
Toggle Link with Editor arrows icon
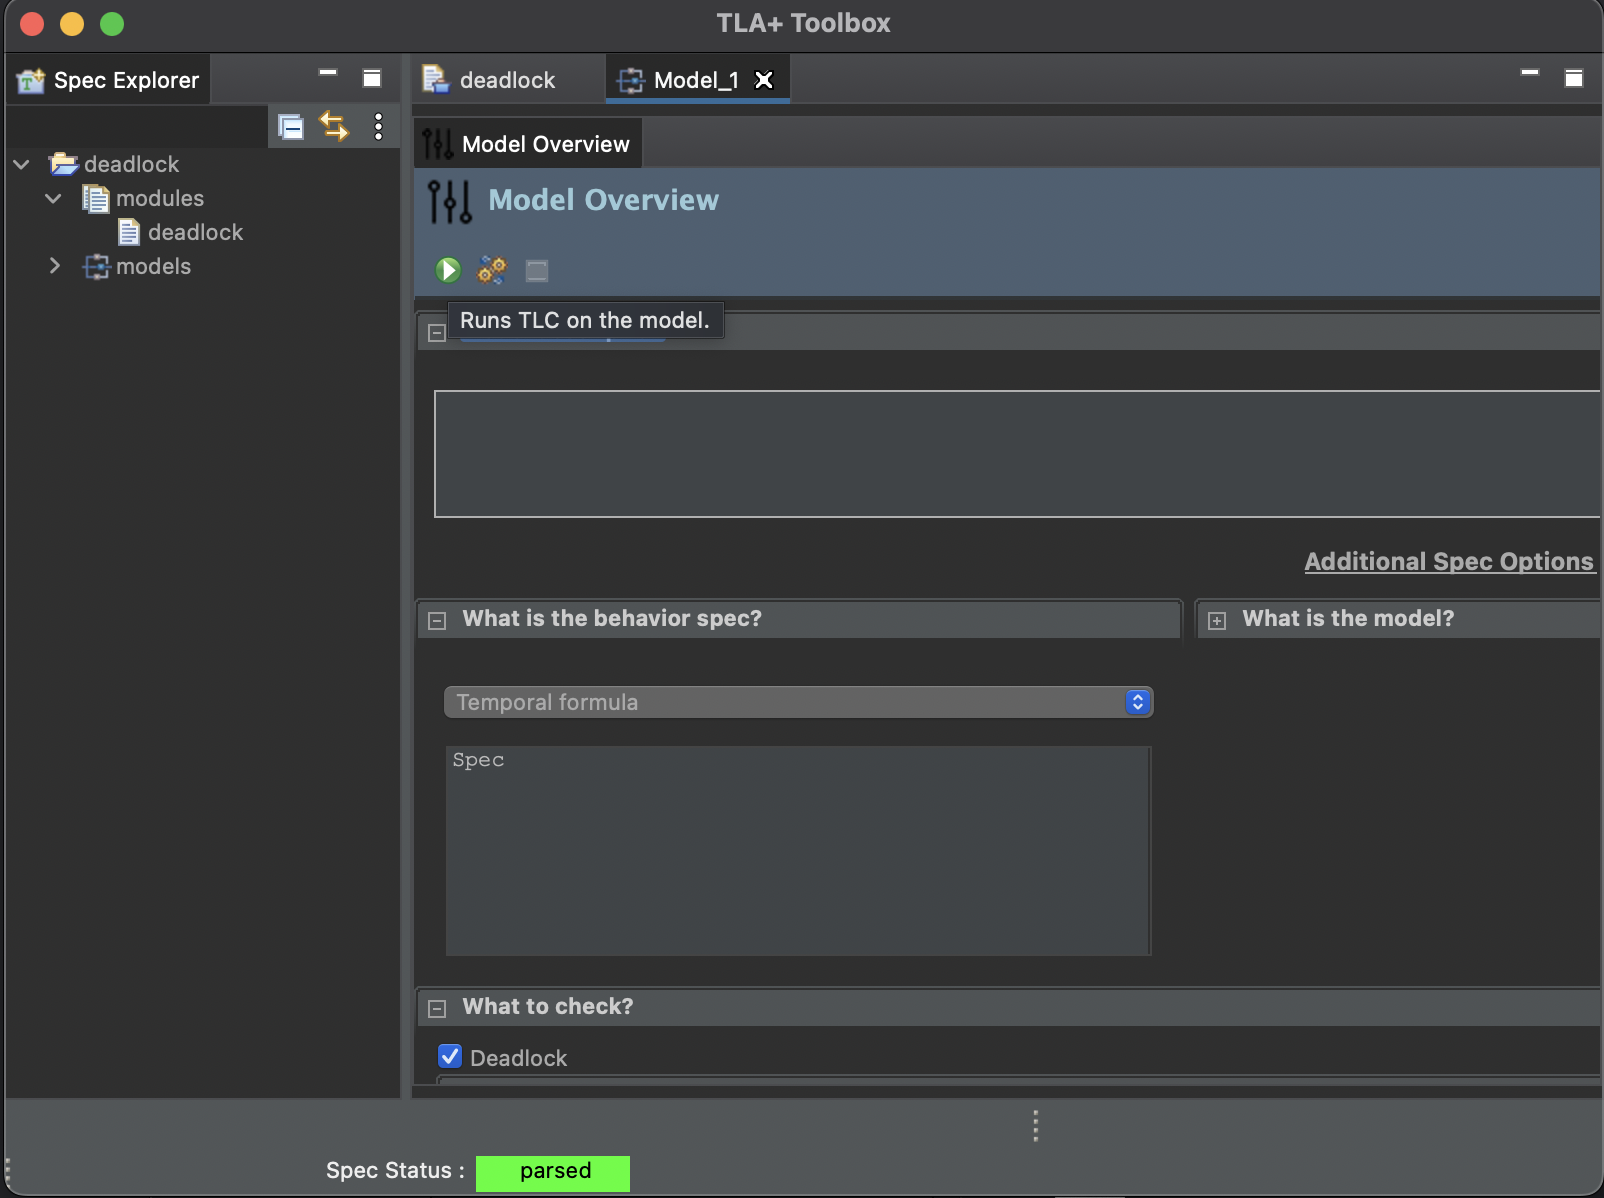coord(334,126)
